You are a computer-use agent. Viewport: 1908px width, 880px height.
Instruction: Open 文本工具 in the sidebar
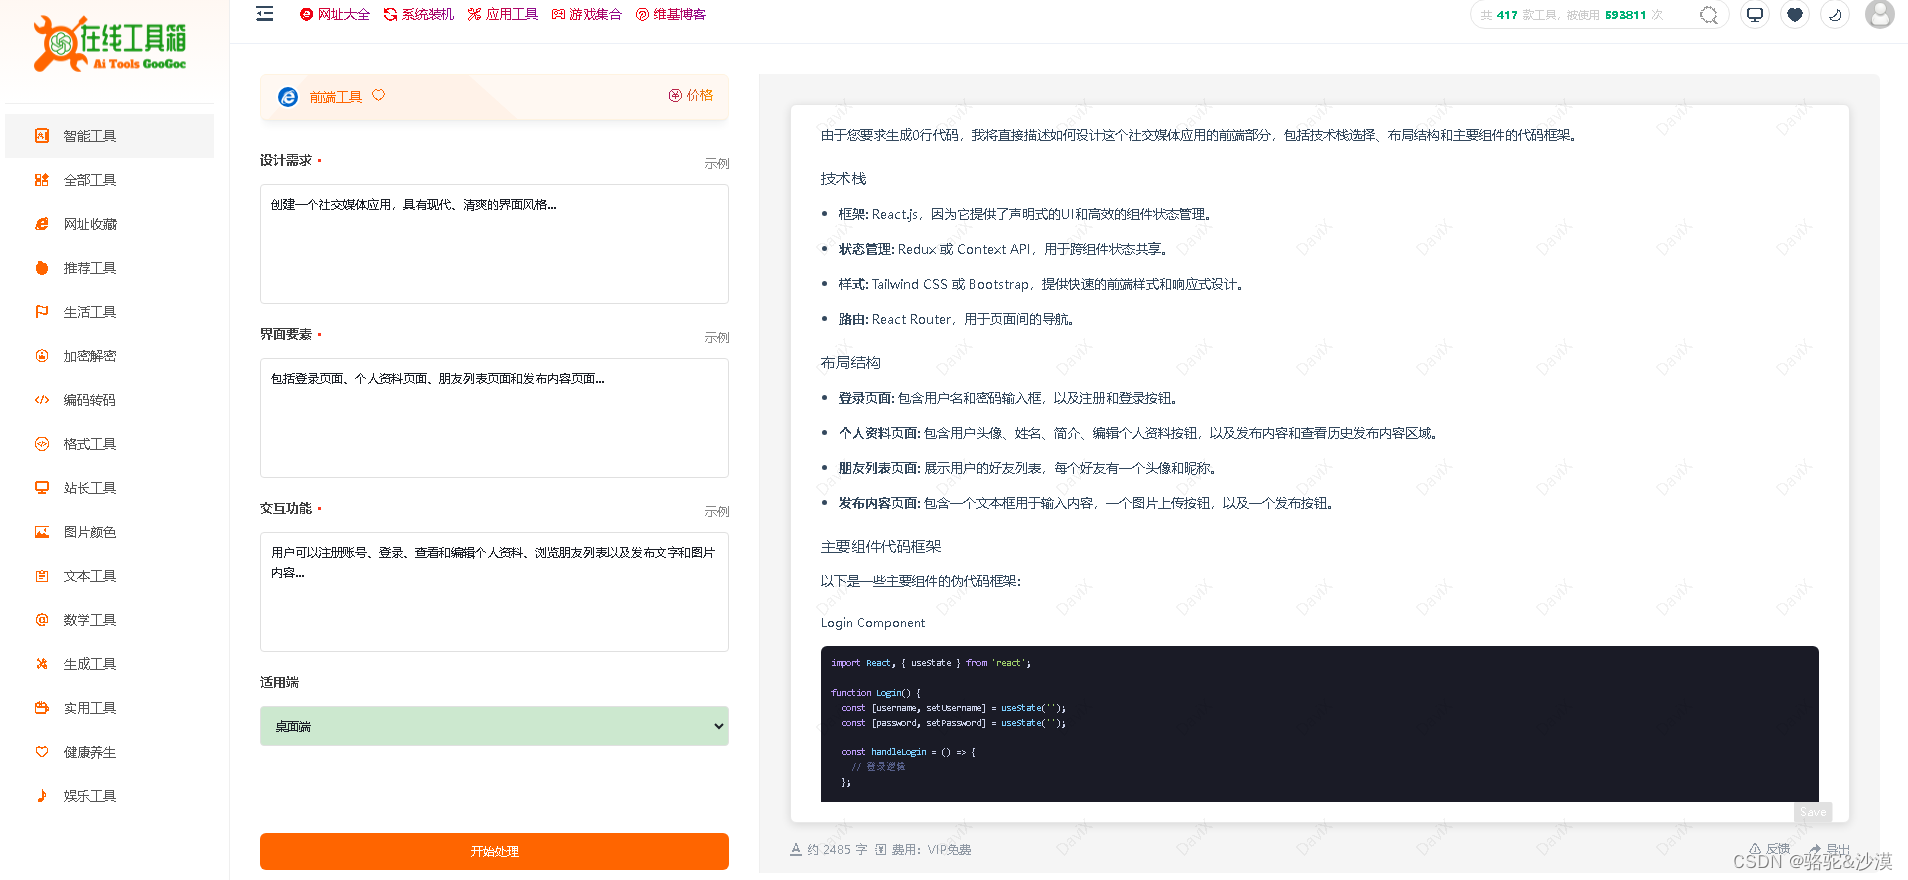click(x=109, y=576)
